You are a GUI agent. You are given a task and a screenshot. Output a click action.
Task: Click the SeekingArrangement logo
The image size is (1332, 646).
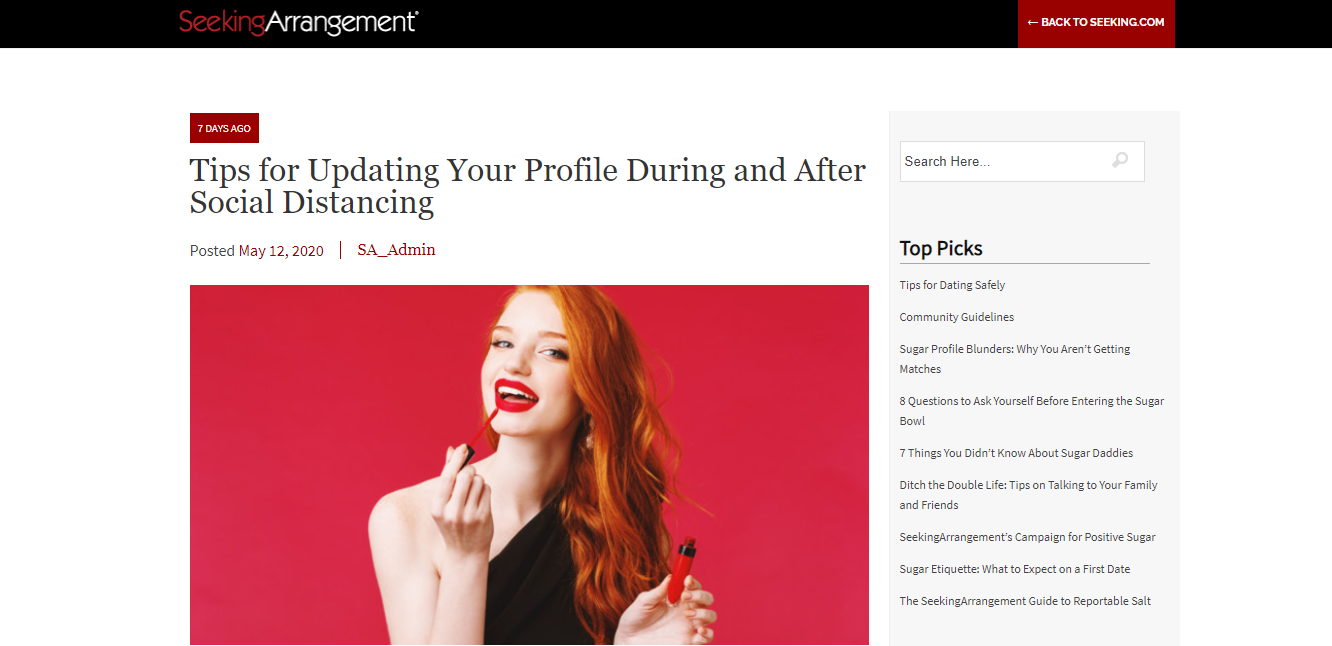[x=298, y=22]
